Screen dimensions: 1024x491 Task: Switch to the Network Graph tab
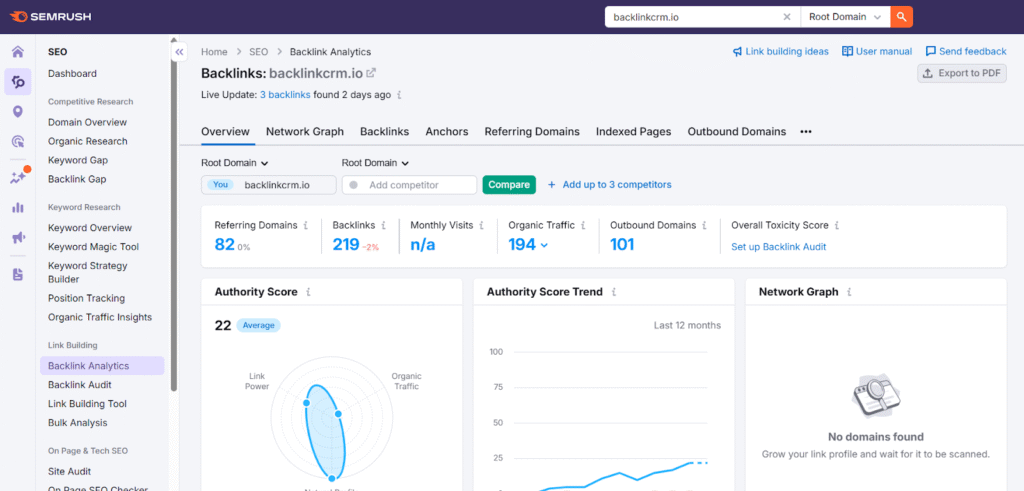click(304, 132)
